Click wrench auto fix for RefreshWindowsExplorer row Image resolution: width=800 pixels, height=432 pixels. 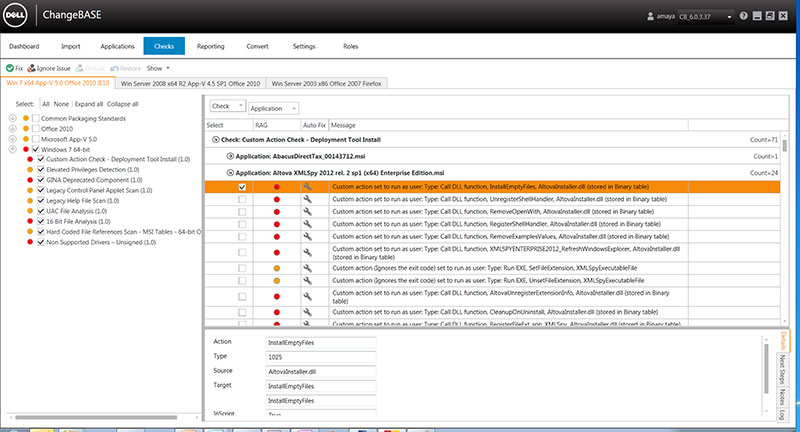pos(308,252)
